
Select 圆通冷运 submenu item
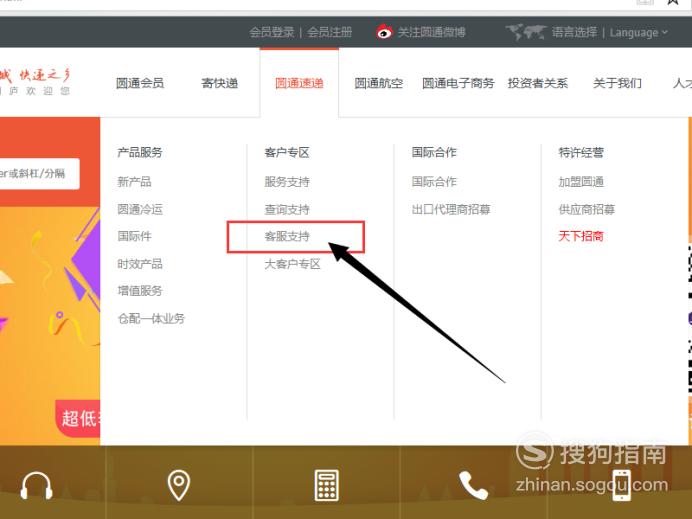click(x=140, y=209)
